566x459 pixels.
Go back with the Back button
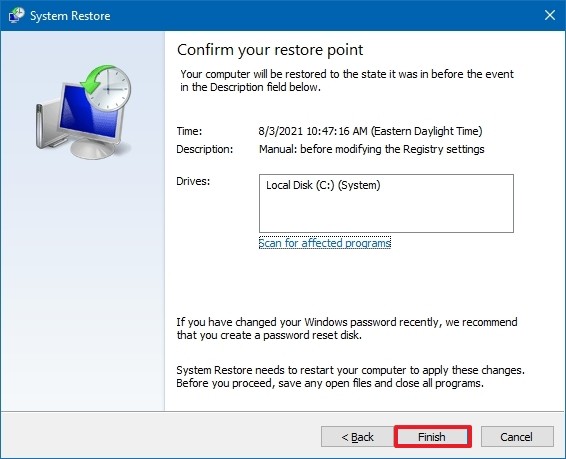tap(357, 437)
